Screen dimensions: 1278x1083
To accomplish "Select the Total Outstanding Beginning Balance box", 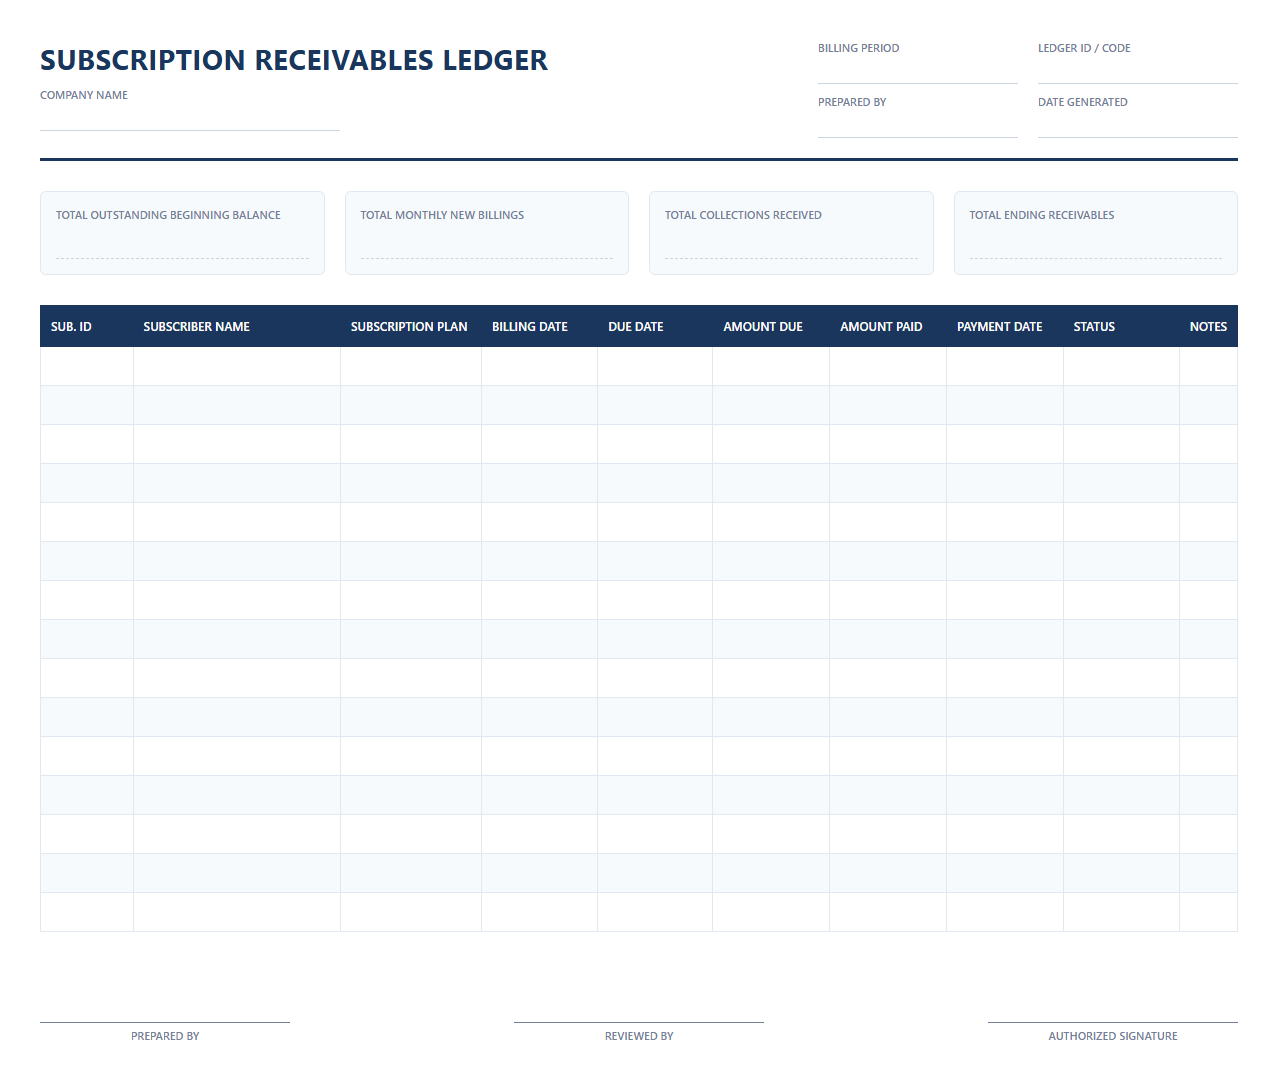I will click(182, 233).
